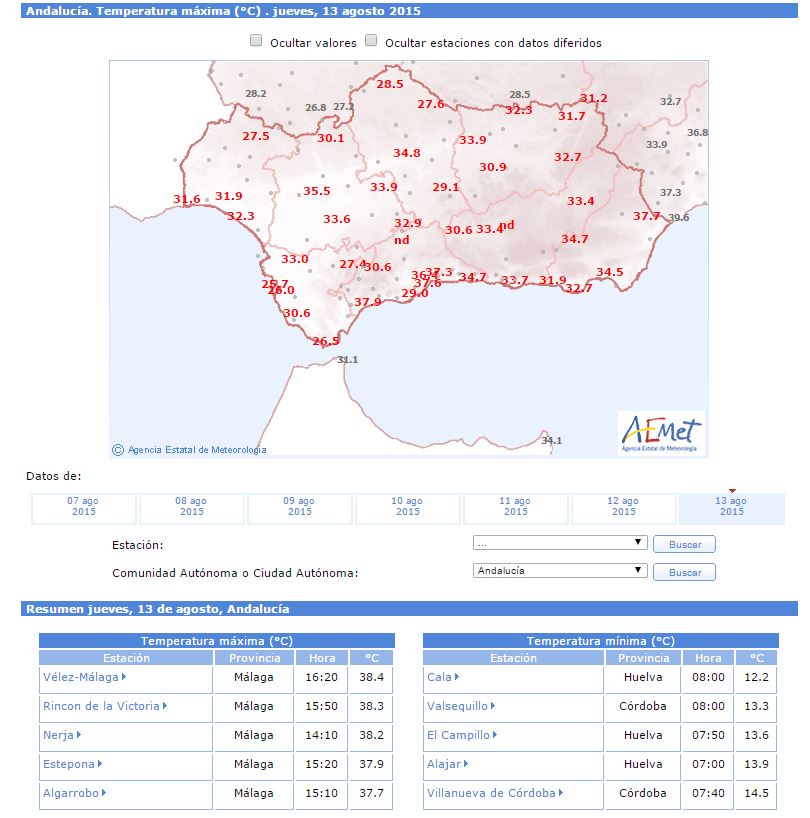This screenshot has width=810, height=818.
Task: Click the arrow icon beside Cala station
Action: click(457, 677)
